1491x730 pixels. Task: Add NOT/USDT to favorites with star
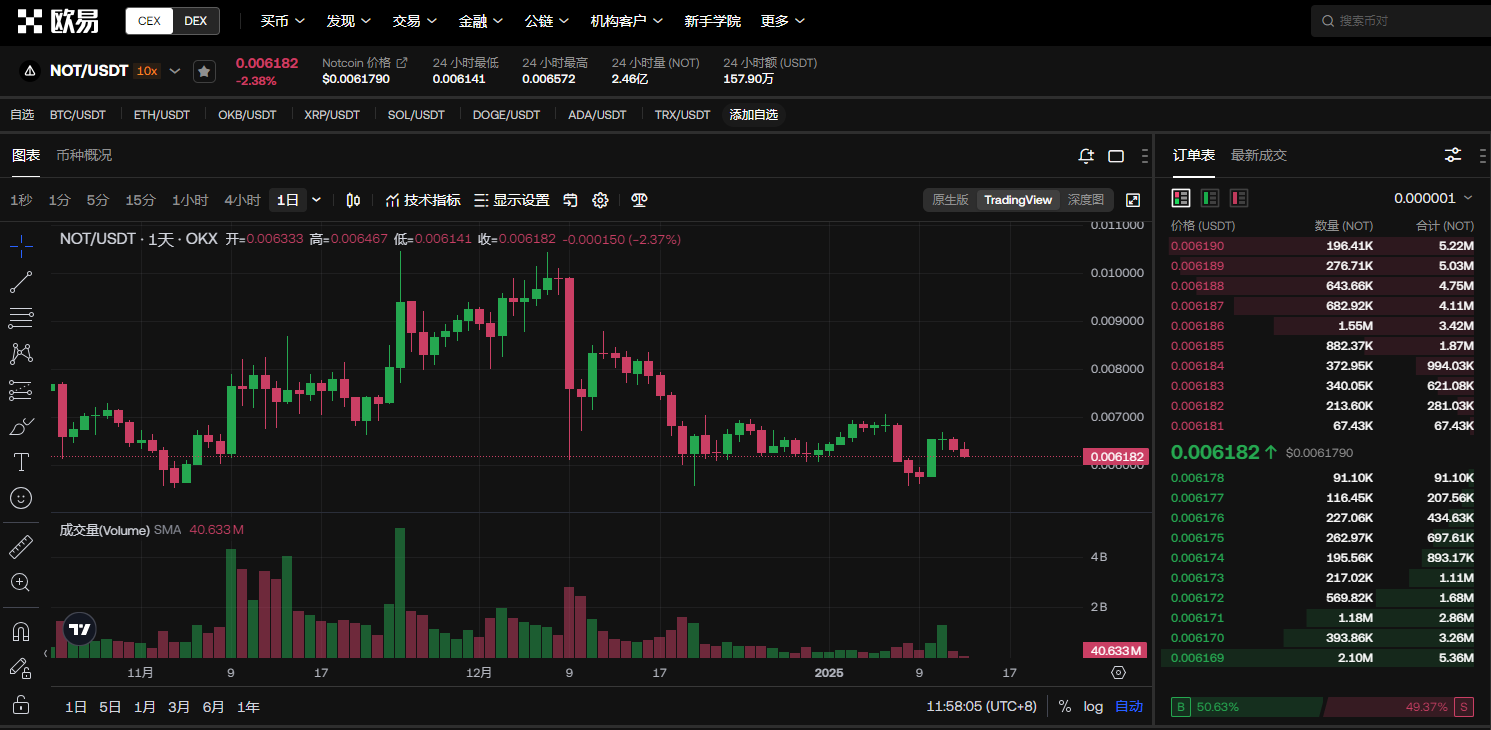tap(204, 71)
